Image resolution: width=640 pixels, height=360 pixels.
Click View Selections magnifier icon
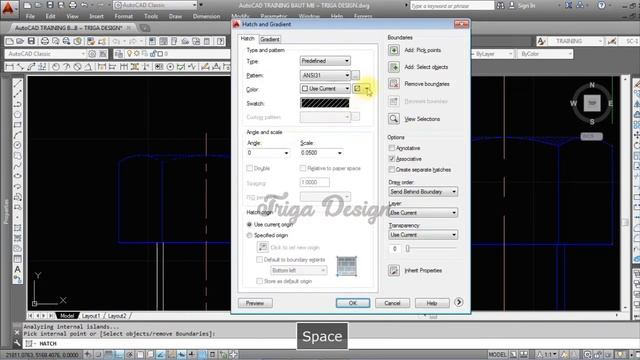click(393, 119)
